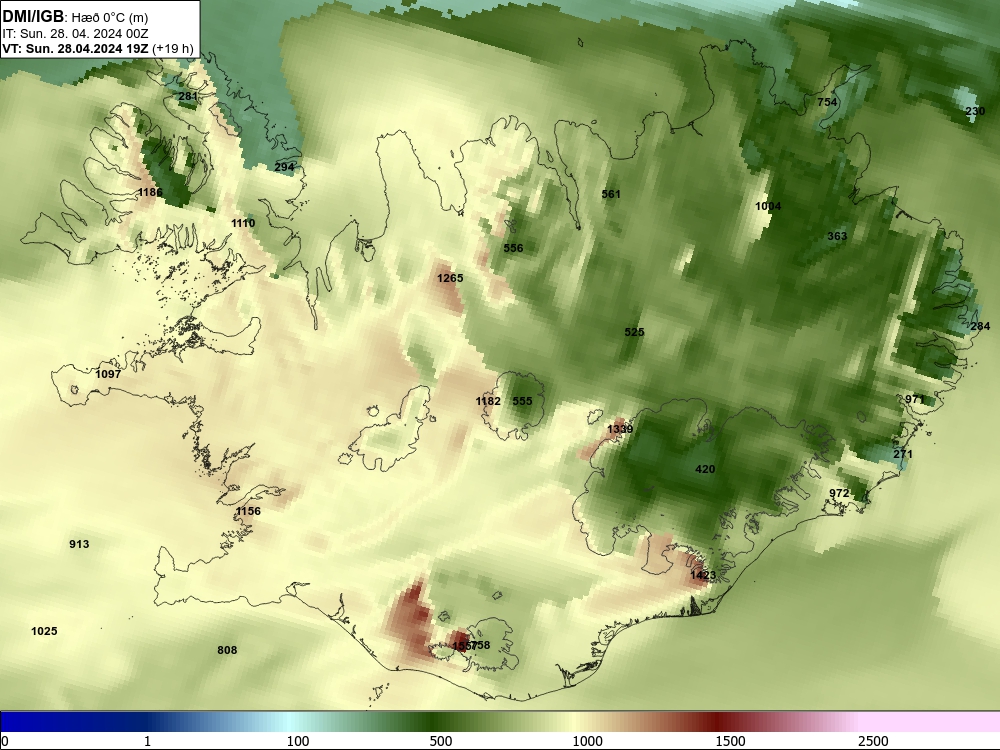The height and width of the screenshot is (750, 1000).
Task: Click the 271 value label
Action: pyautogui.click(x=903, y=454)
